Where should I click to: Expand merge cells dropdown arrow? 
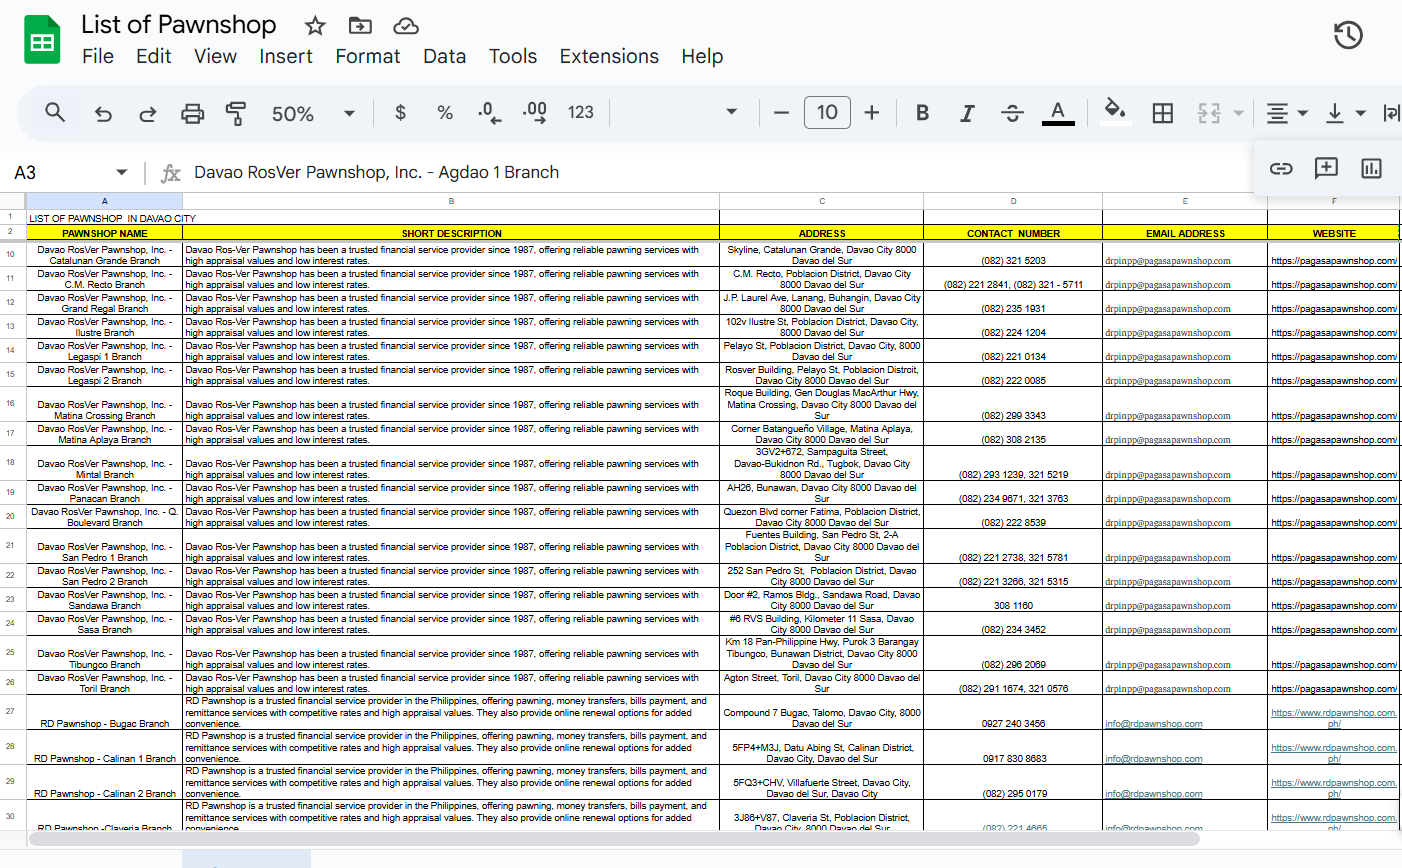pos(1238,113)
